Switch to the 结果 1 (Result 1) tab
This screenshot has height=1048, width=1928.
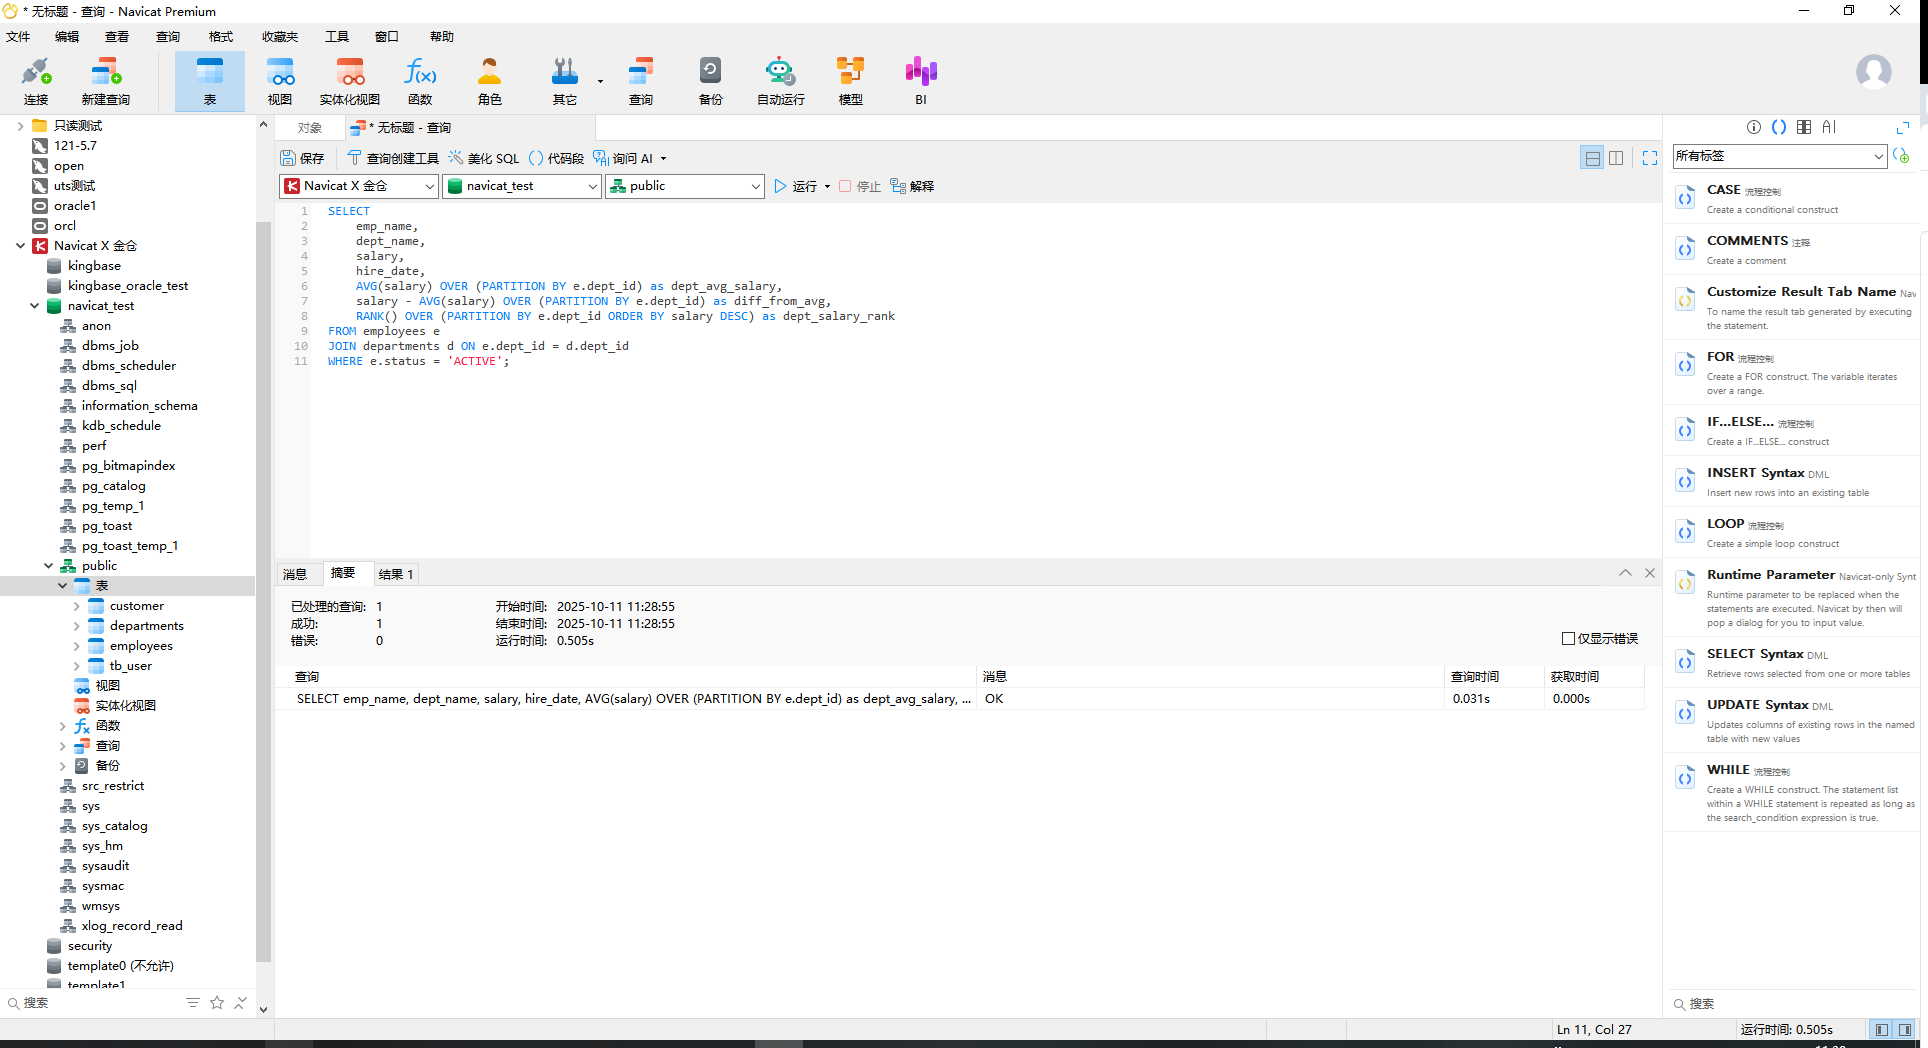click(396, 574)
